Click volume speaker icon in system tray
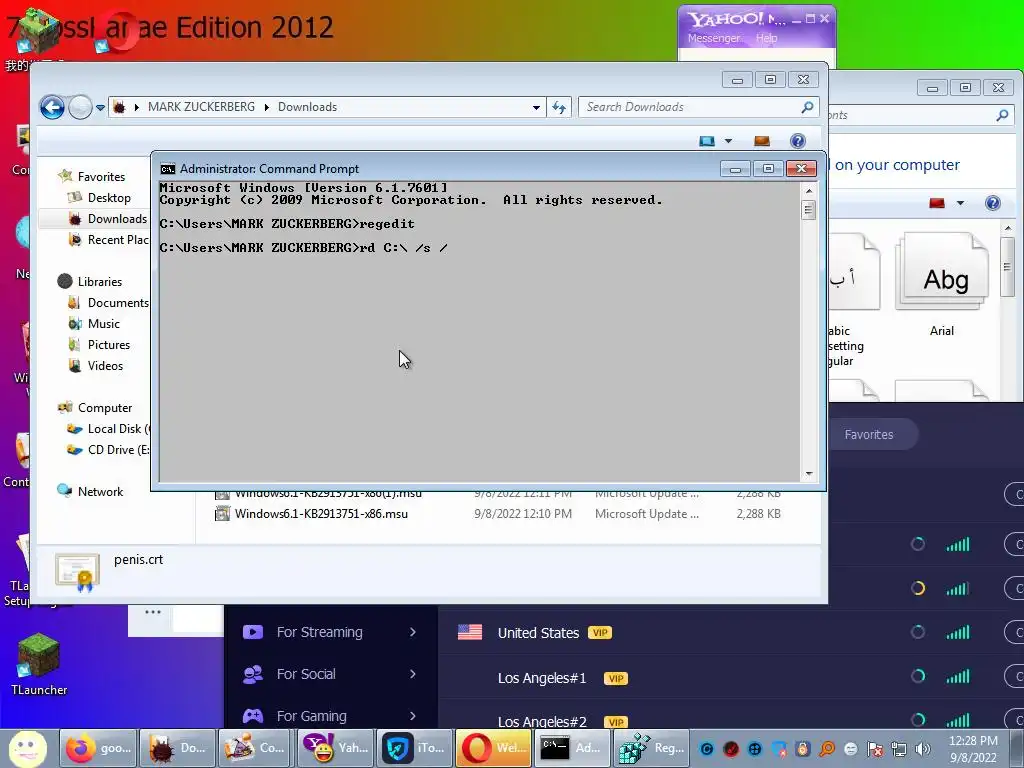1024x768 pixels. pos(923,749)
